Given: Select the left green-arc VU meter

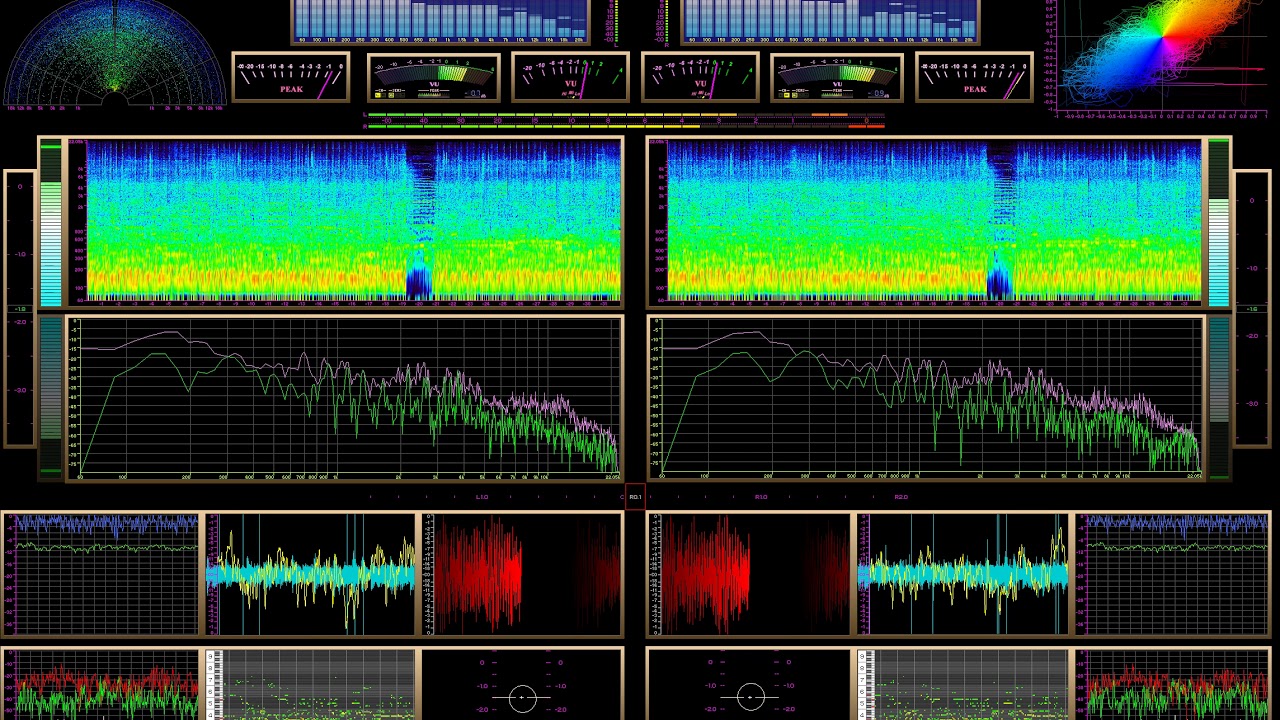Looking at the screenshot, I should tap(433, 78).
